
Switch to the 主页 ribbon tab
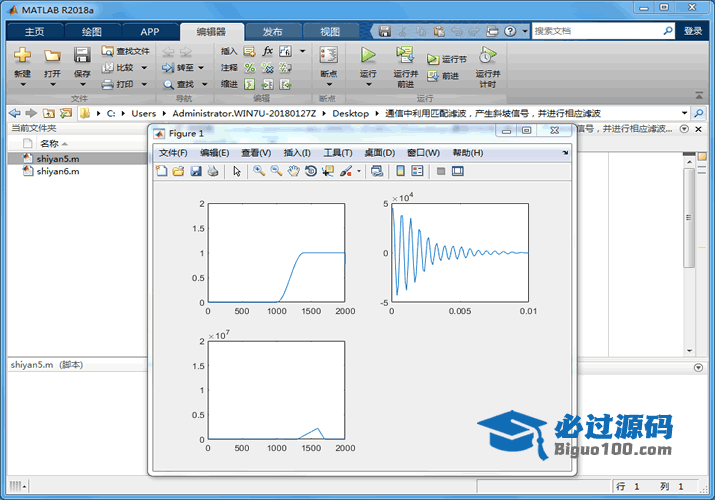(34, 31)
